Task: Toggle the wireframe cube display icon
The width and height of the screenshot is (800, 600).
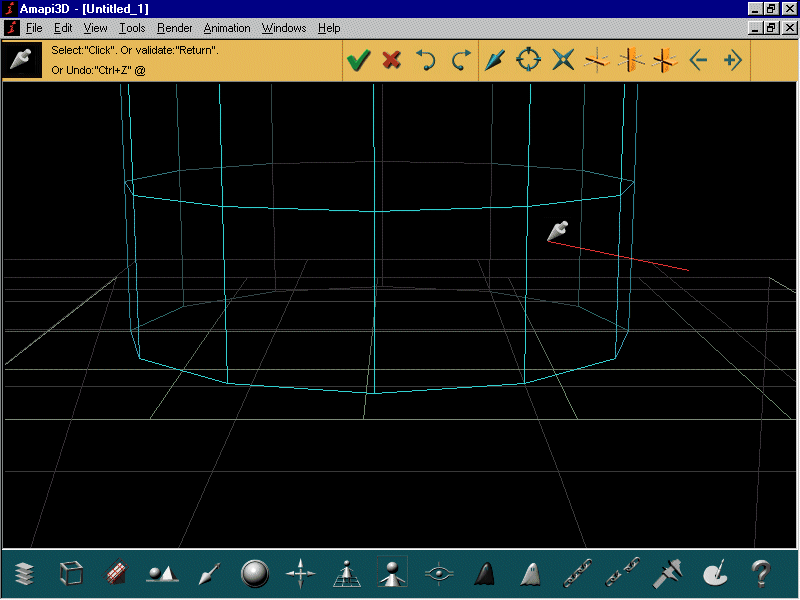Action: 71,574
